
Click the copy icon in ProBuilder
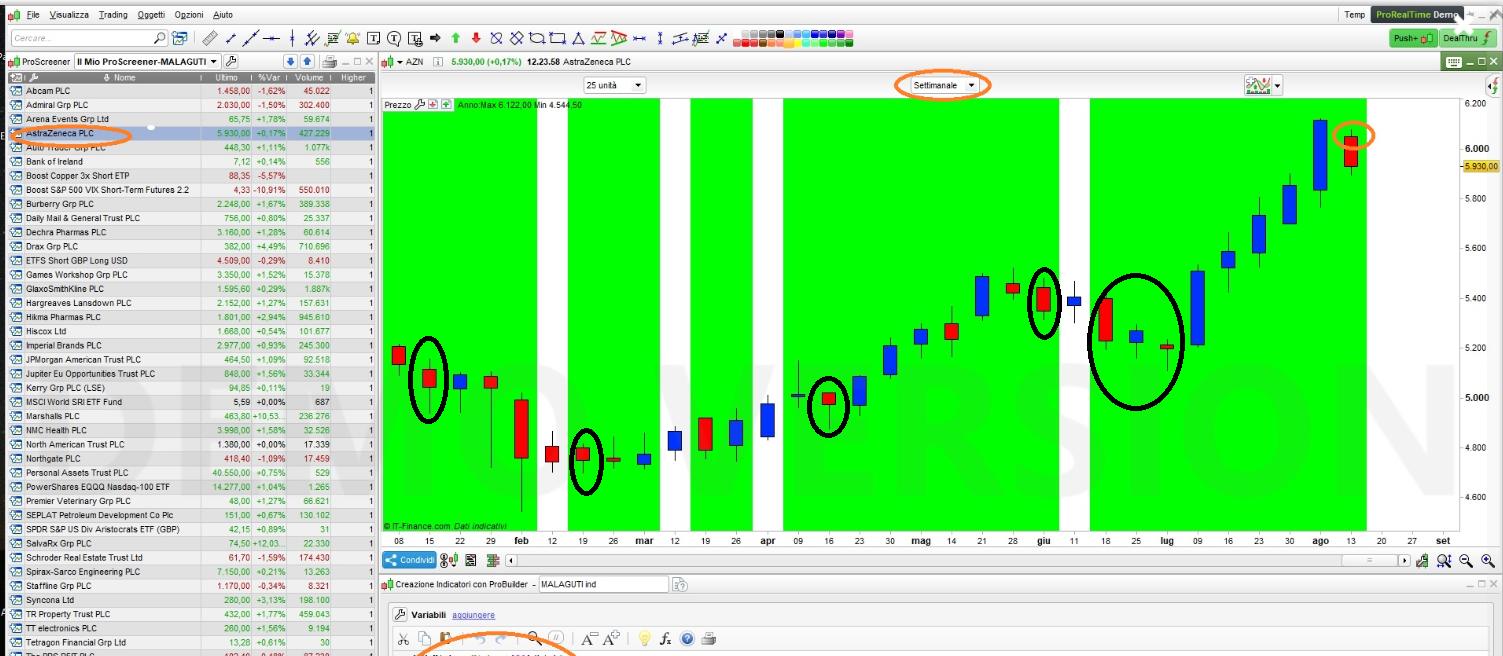[424, 638]
